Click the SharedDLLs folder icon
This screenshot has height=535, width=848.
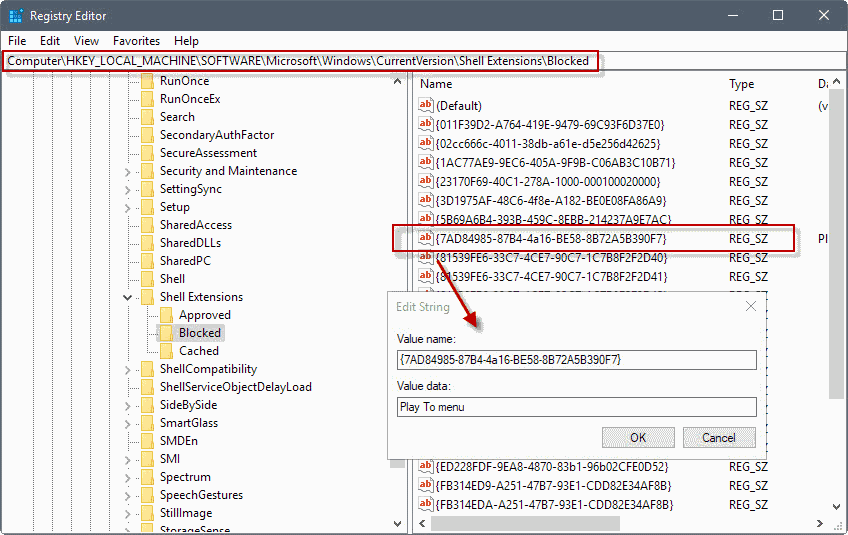pyautogui.click(x=147, y=243)
